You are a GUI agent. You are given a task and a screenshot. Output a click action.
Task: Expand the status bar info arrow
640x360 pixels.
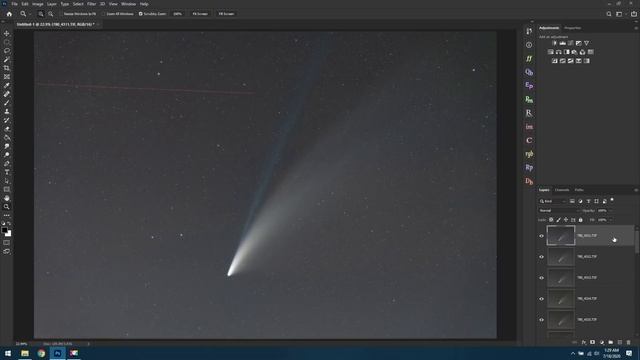click(x=89, y=344)
